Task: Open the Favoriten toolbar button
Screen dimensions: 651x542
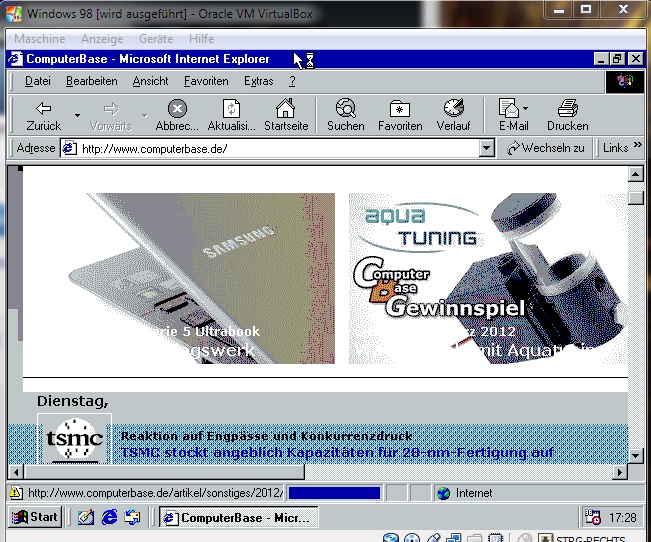Action: tap(400, 115)
